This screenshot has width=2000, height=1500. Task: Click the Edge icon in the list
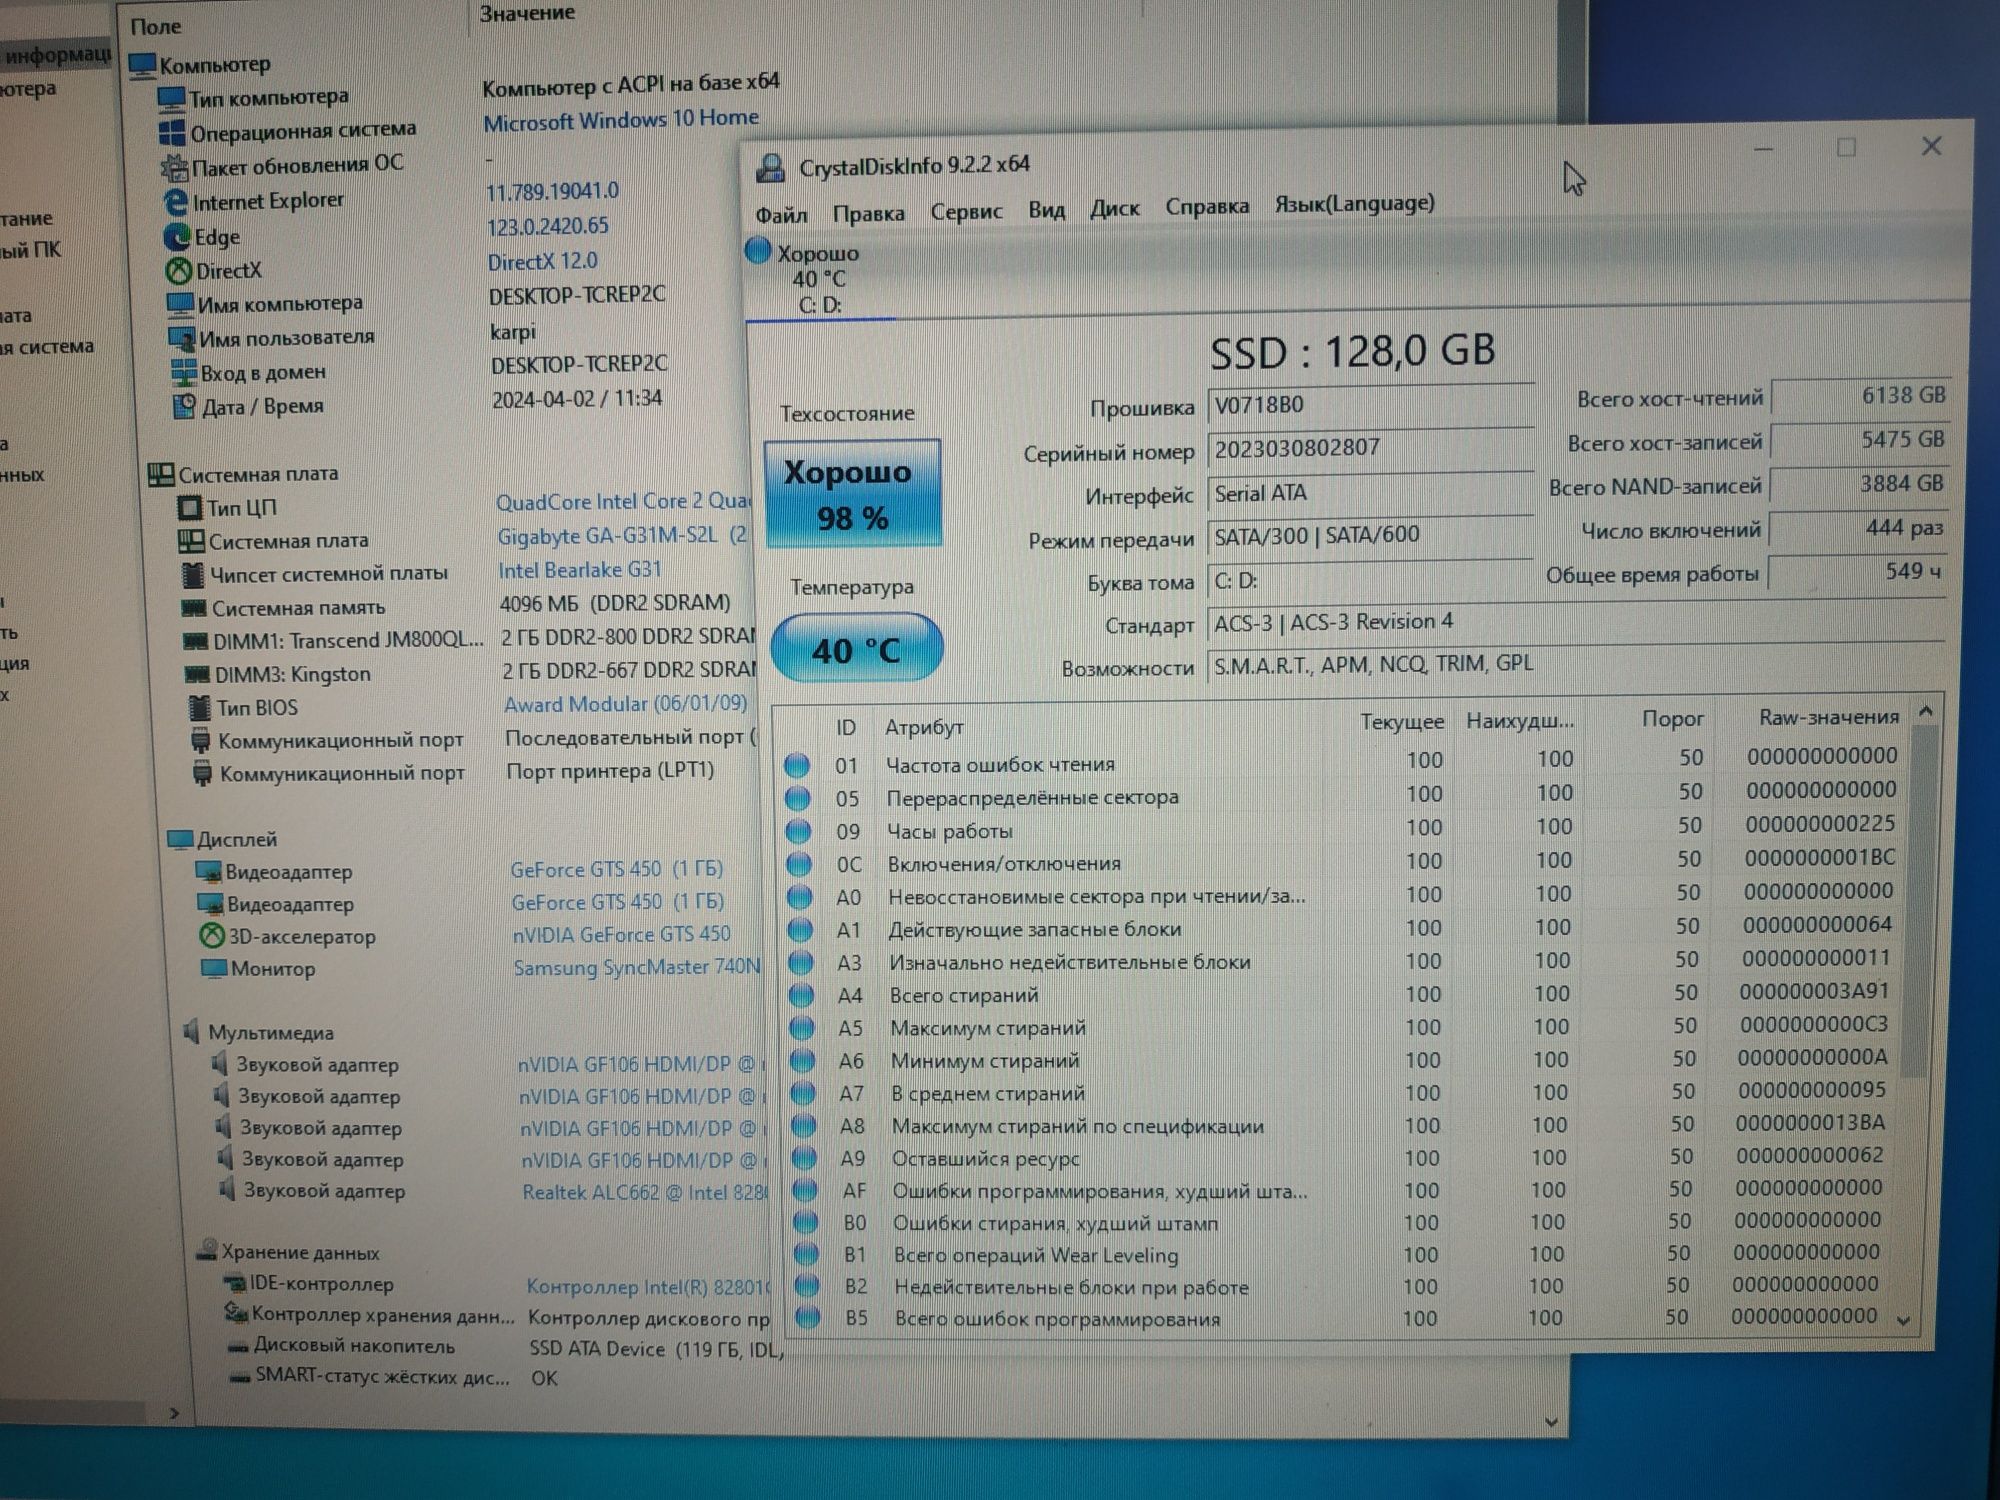177,237
